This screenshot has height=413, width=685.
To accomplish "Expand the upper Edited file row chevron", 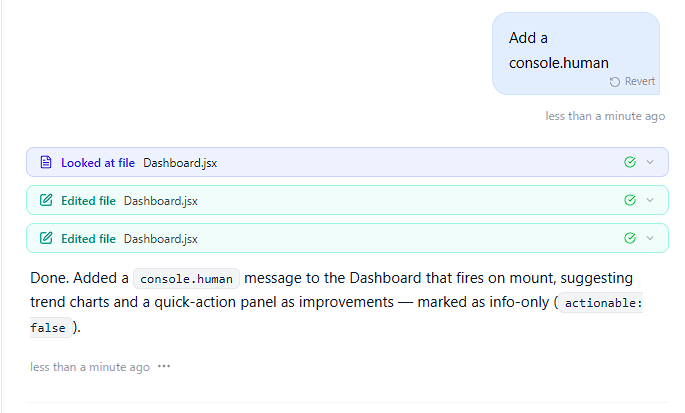I will (650, 201).
